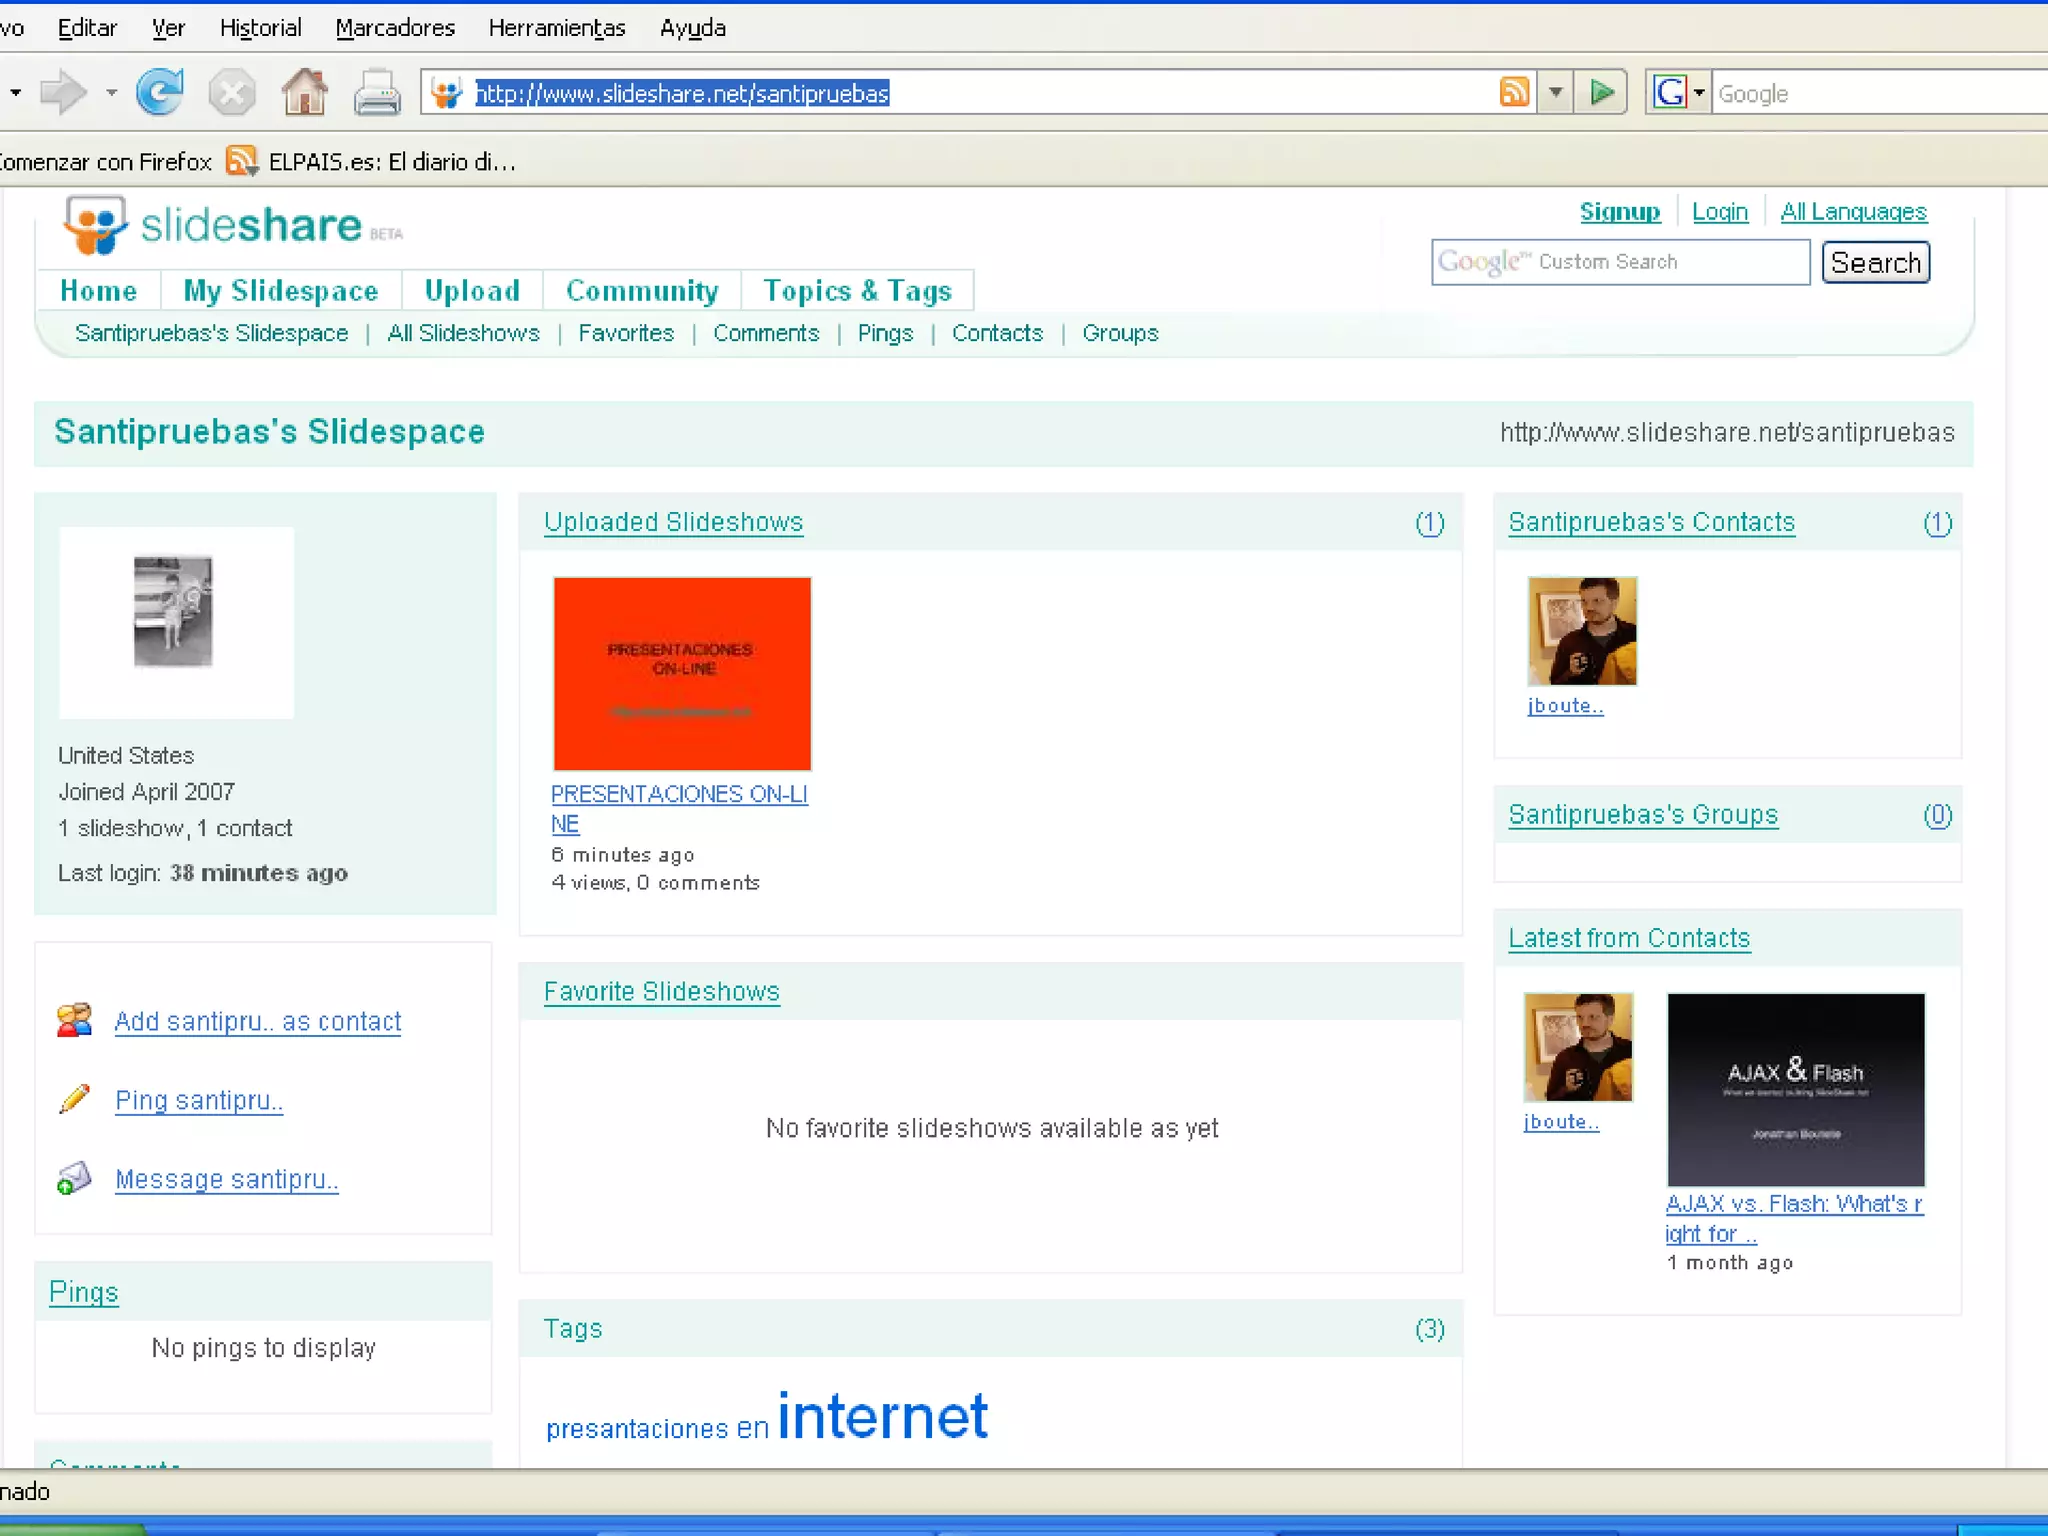Click in the Google Custom Search field
2048x1536 pixels.
pos(1620,263)
